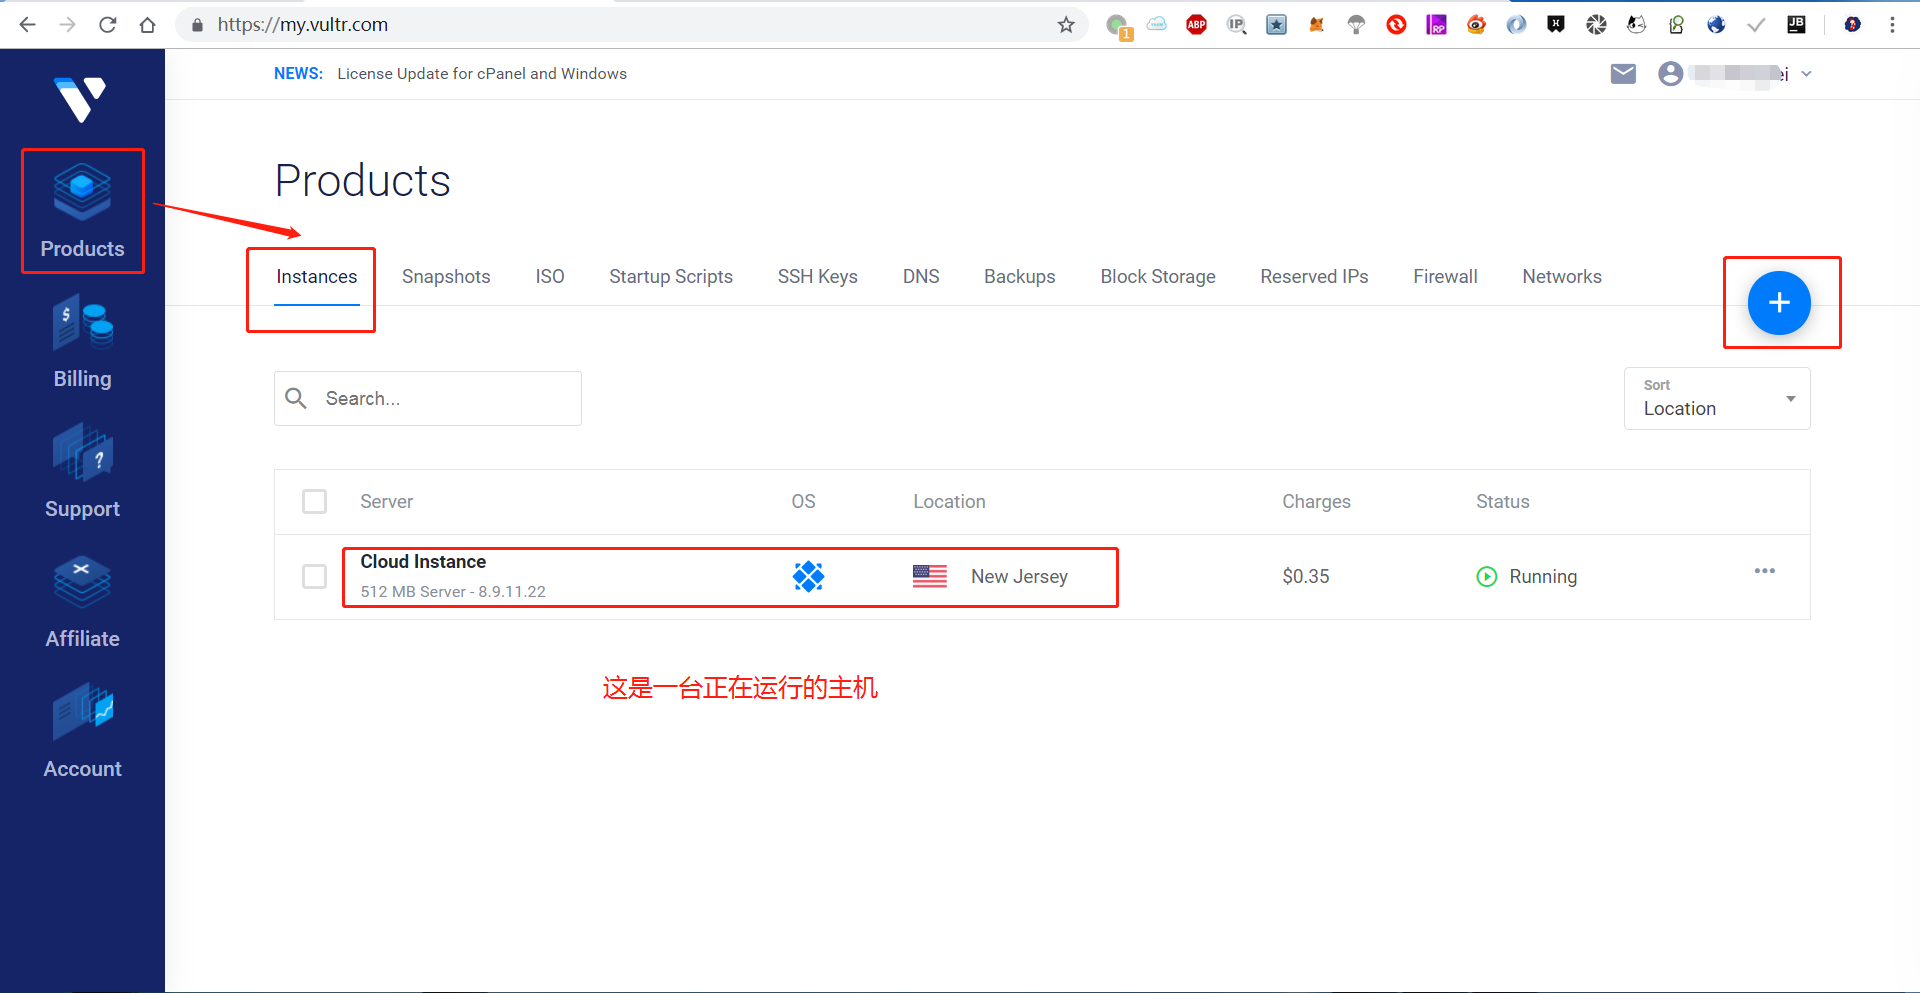This screenshot has width=1920, height=993.
Task: Click the Weibo extension icon
Action: (1476, 24)
